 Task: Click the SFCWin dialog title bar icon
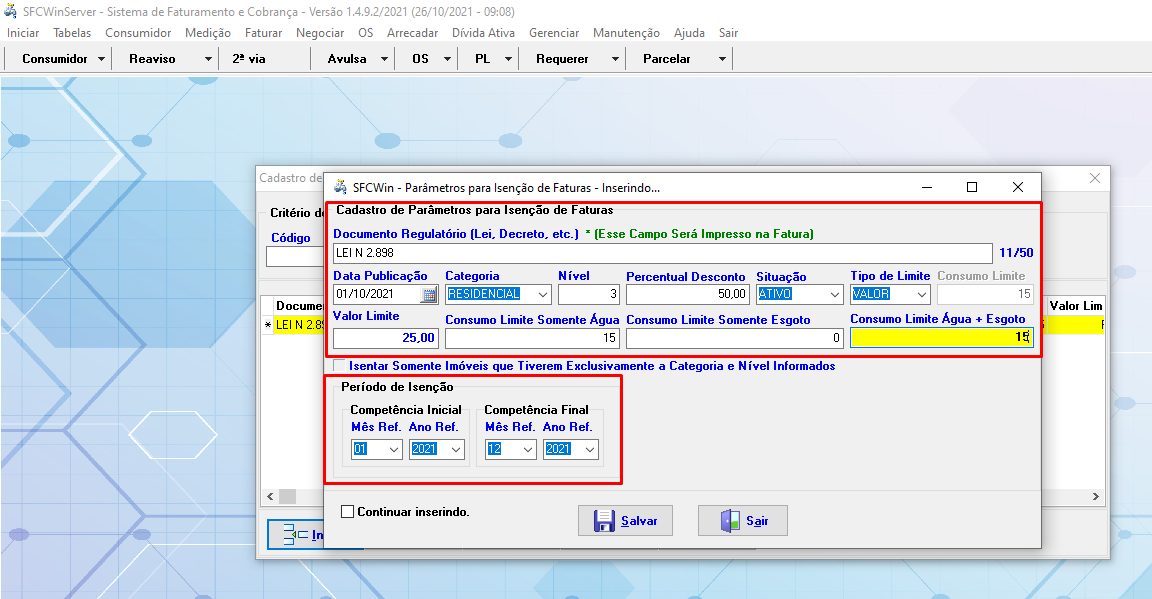tap(340, 187)
